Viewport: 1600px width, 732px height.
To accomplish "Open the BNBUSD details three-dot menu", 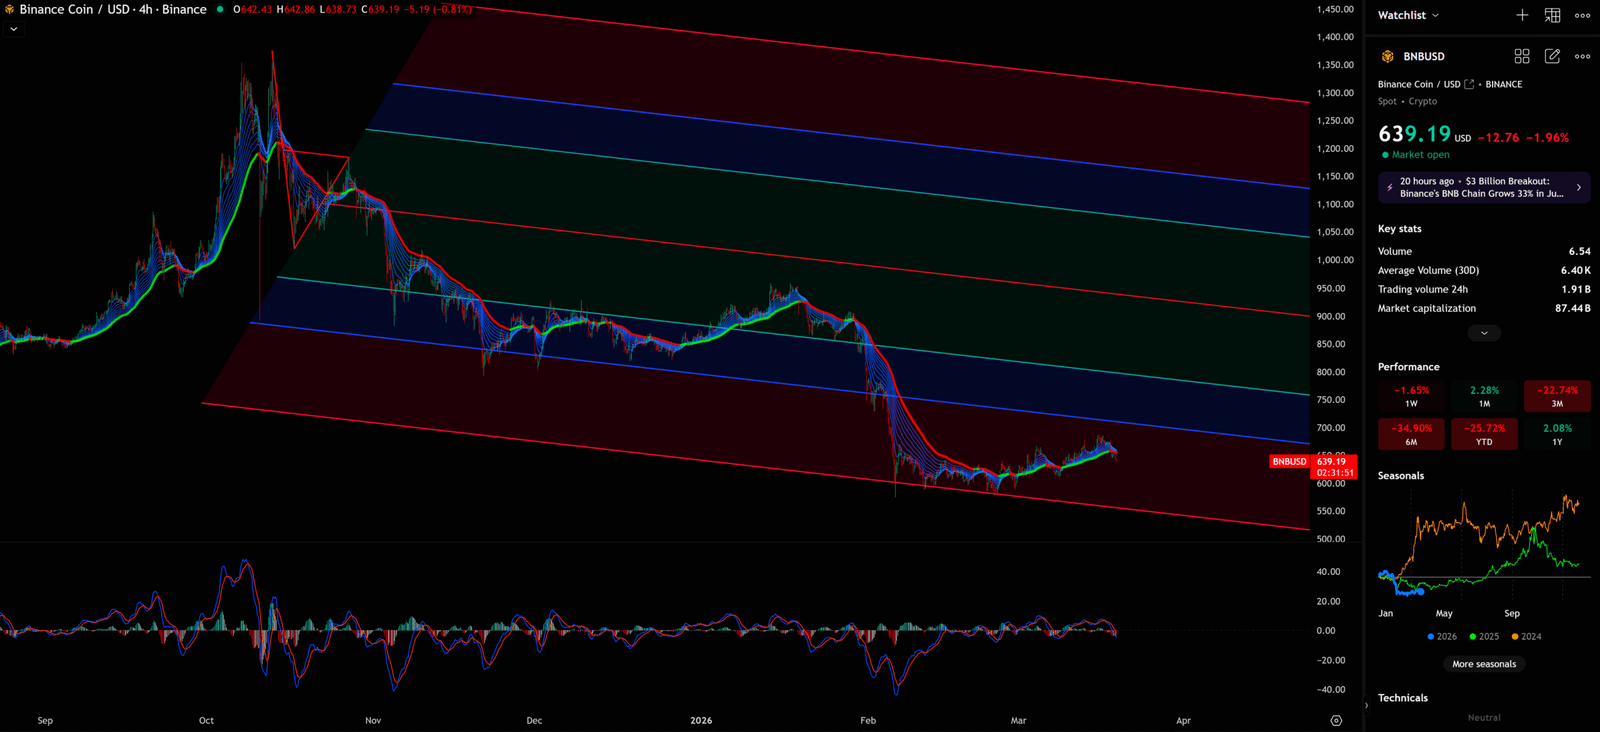I will coord(1582,57).
